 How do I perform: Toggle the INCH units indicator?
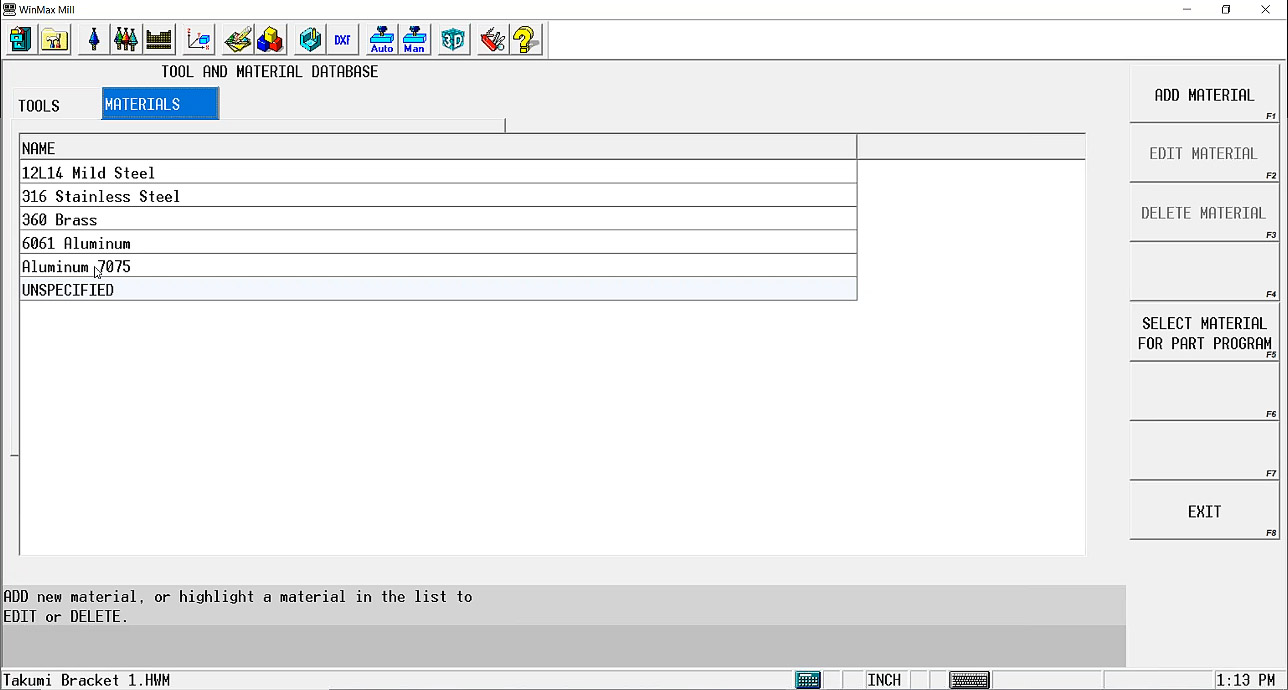click(x=884, y=679)
